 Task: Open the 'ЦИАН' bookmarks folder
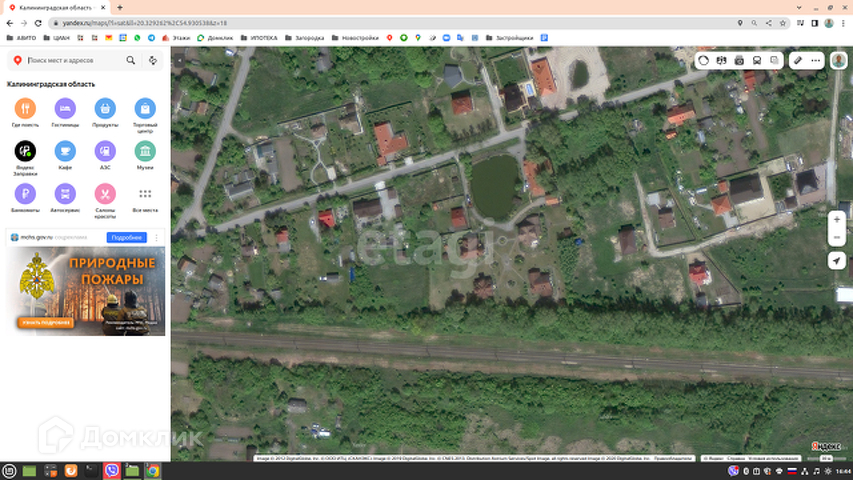tap(56, 38)
